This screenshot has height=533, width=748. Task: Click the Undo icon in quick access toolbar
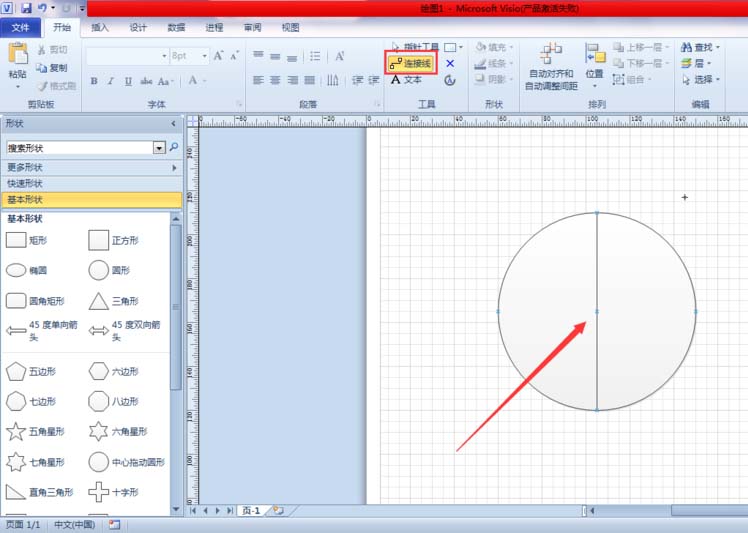(42, 8)
